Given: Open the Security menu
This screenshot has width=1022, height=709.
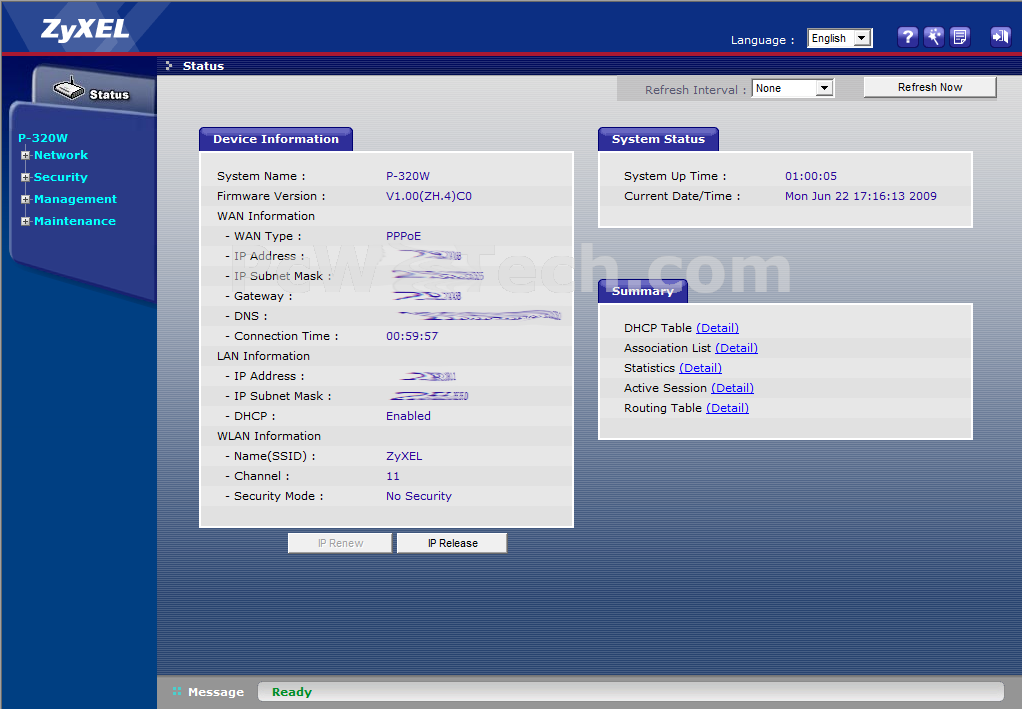Looking at the screenshot, I should point(61,177).
